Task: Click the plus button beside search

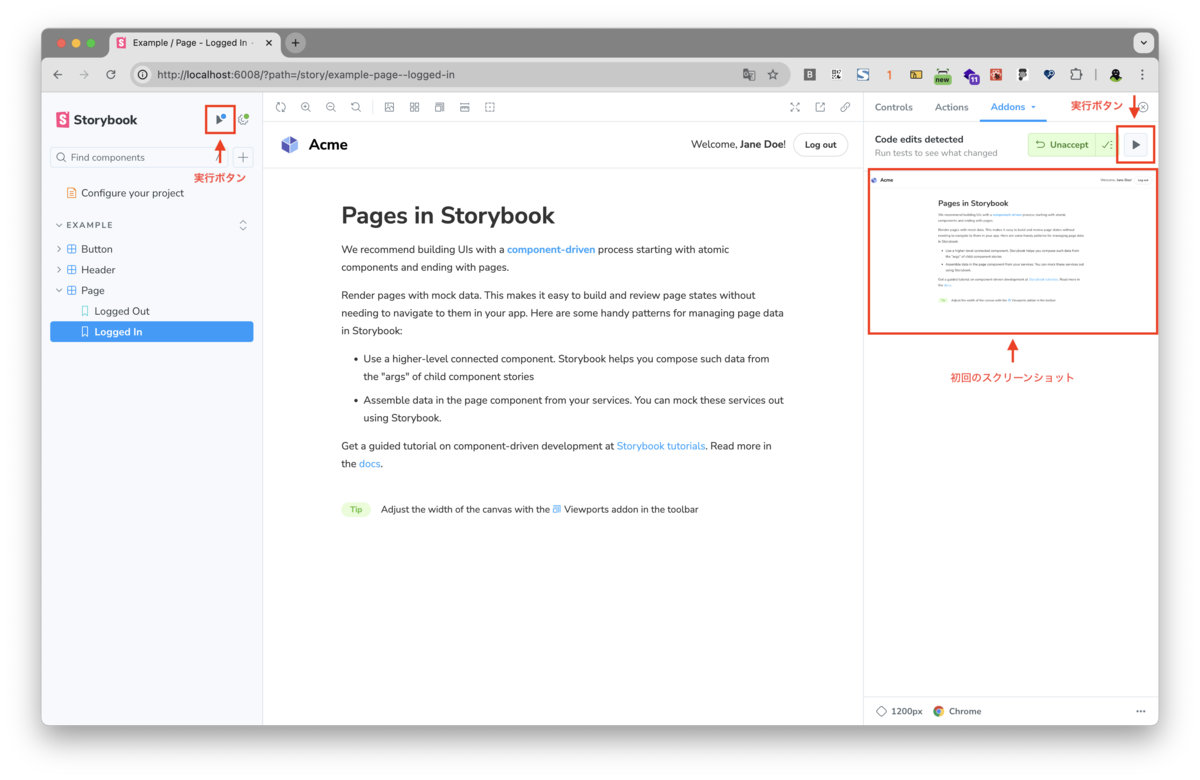Action: [243, 157]
